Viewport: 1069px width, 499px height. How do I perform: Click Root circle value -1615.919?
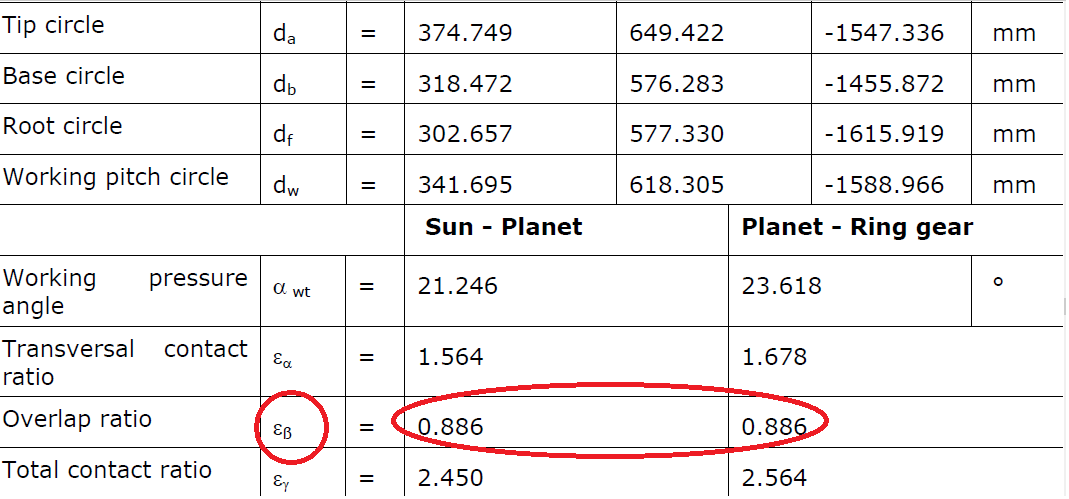884,134
